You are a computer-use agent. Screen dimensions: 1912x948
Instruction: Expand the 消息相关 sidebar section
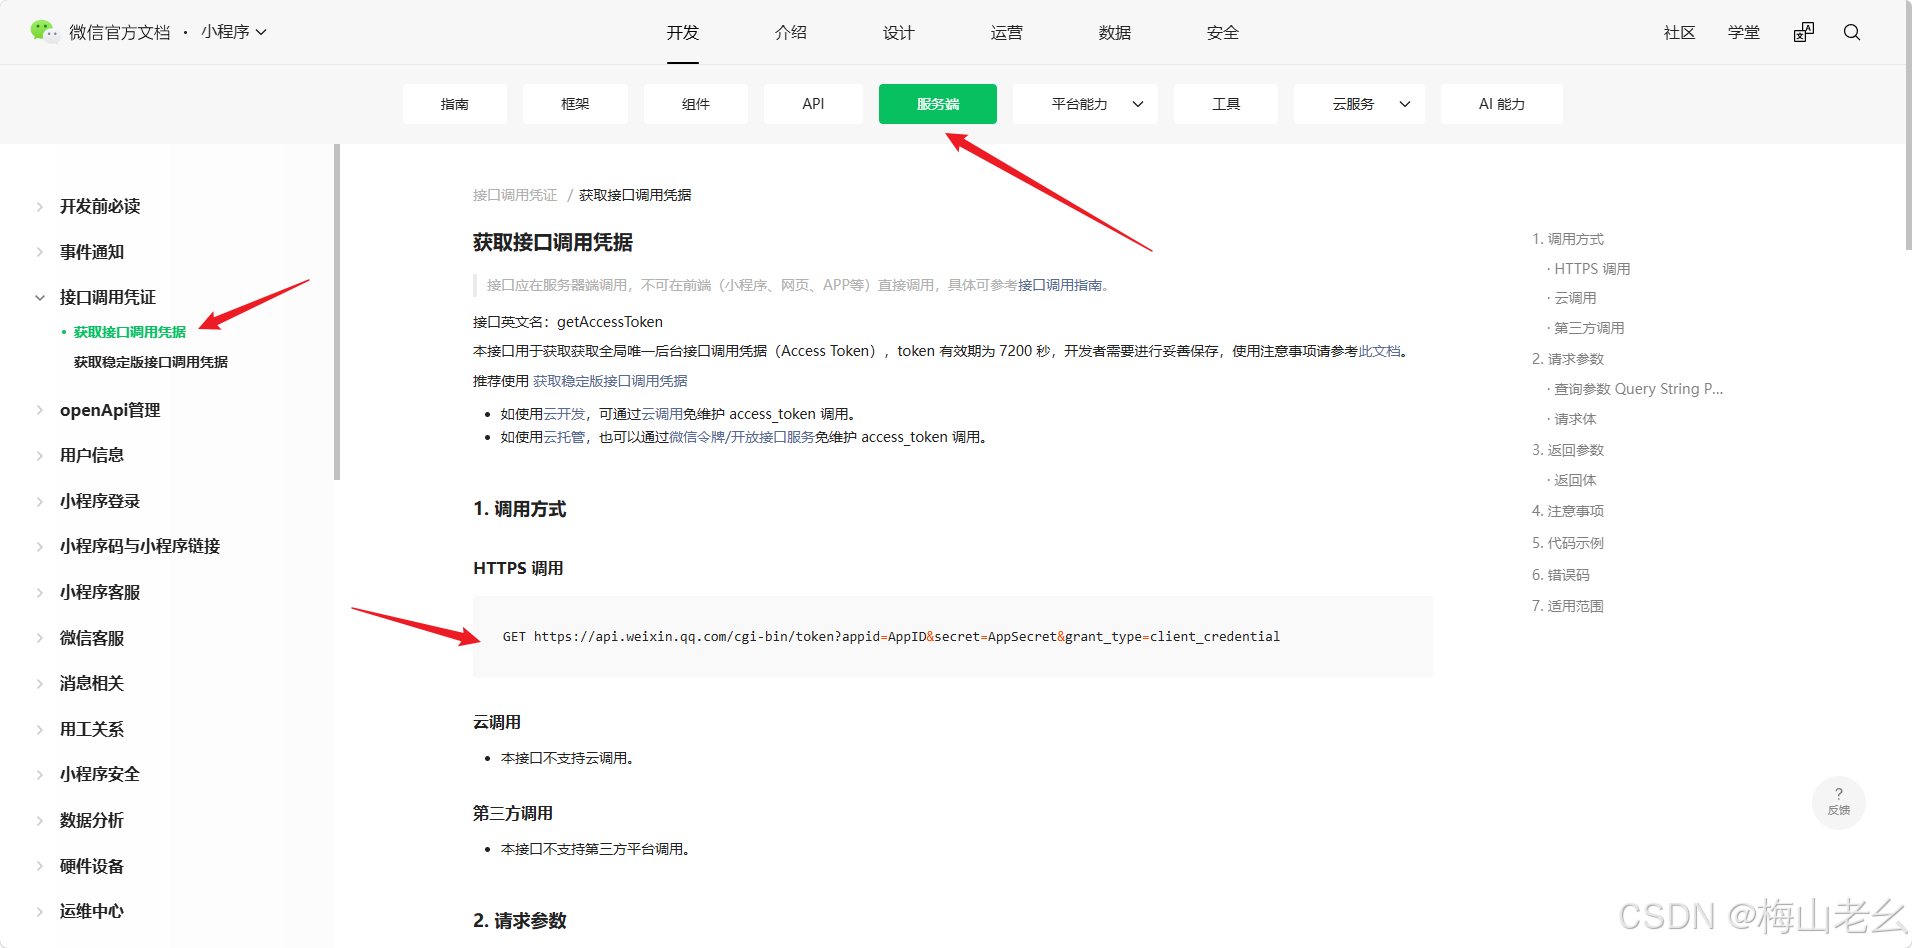pos(92,683)
